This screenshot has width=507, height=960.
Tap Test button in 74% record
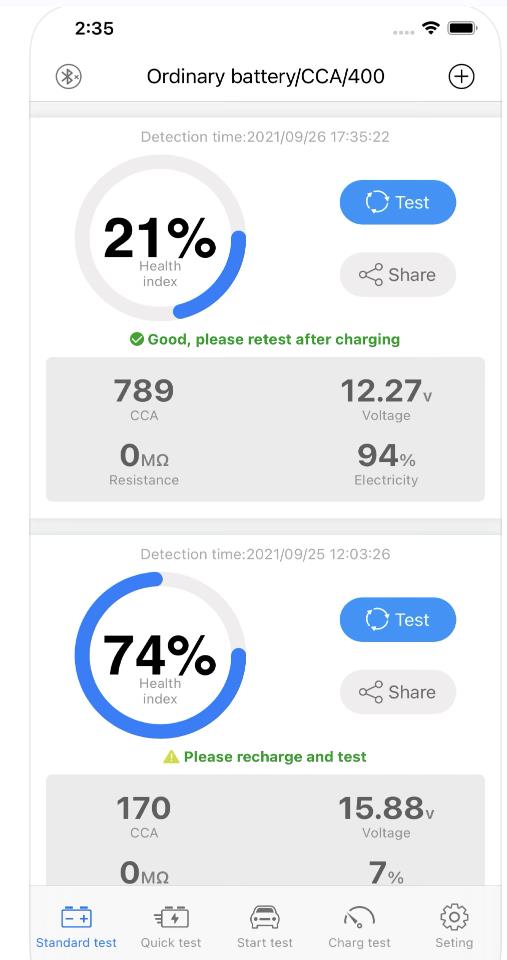pyautogui.click(x=398, y=620)
